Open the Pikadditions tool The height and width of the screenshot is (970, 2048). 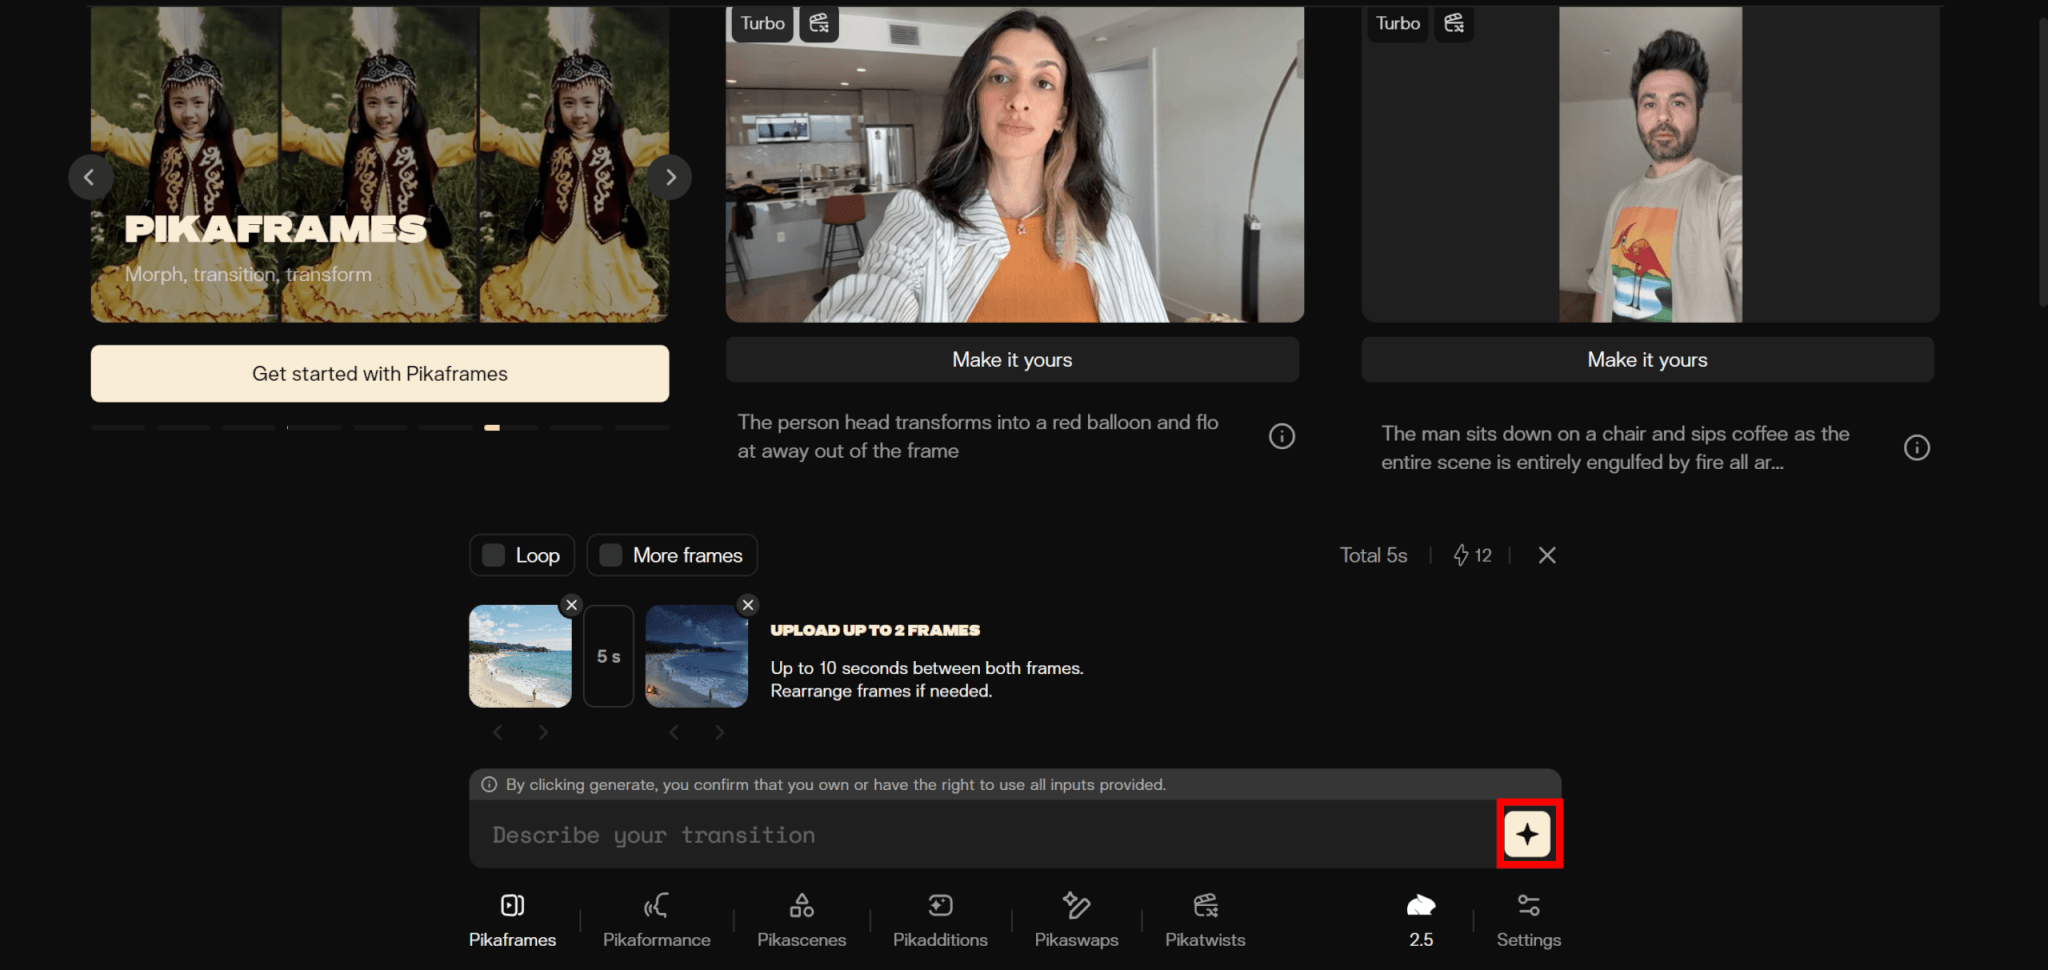pyautogui.click(x=940, y=920)
